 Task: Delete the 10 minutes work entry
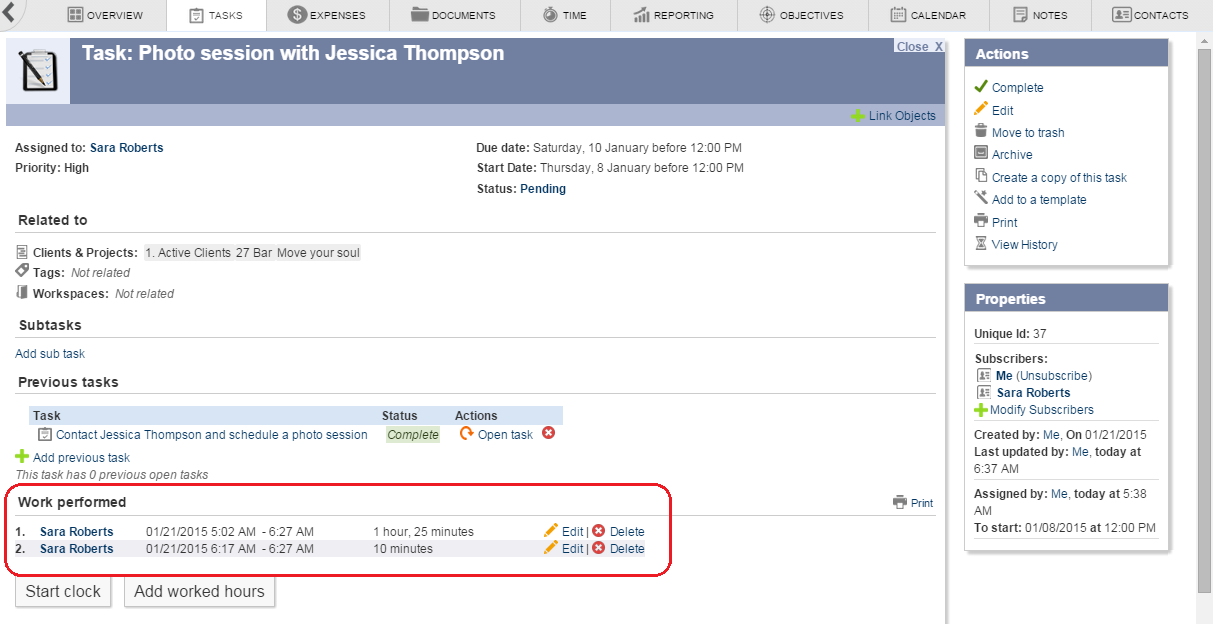[626, 549]
